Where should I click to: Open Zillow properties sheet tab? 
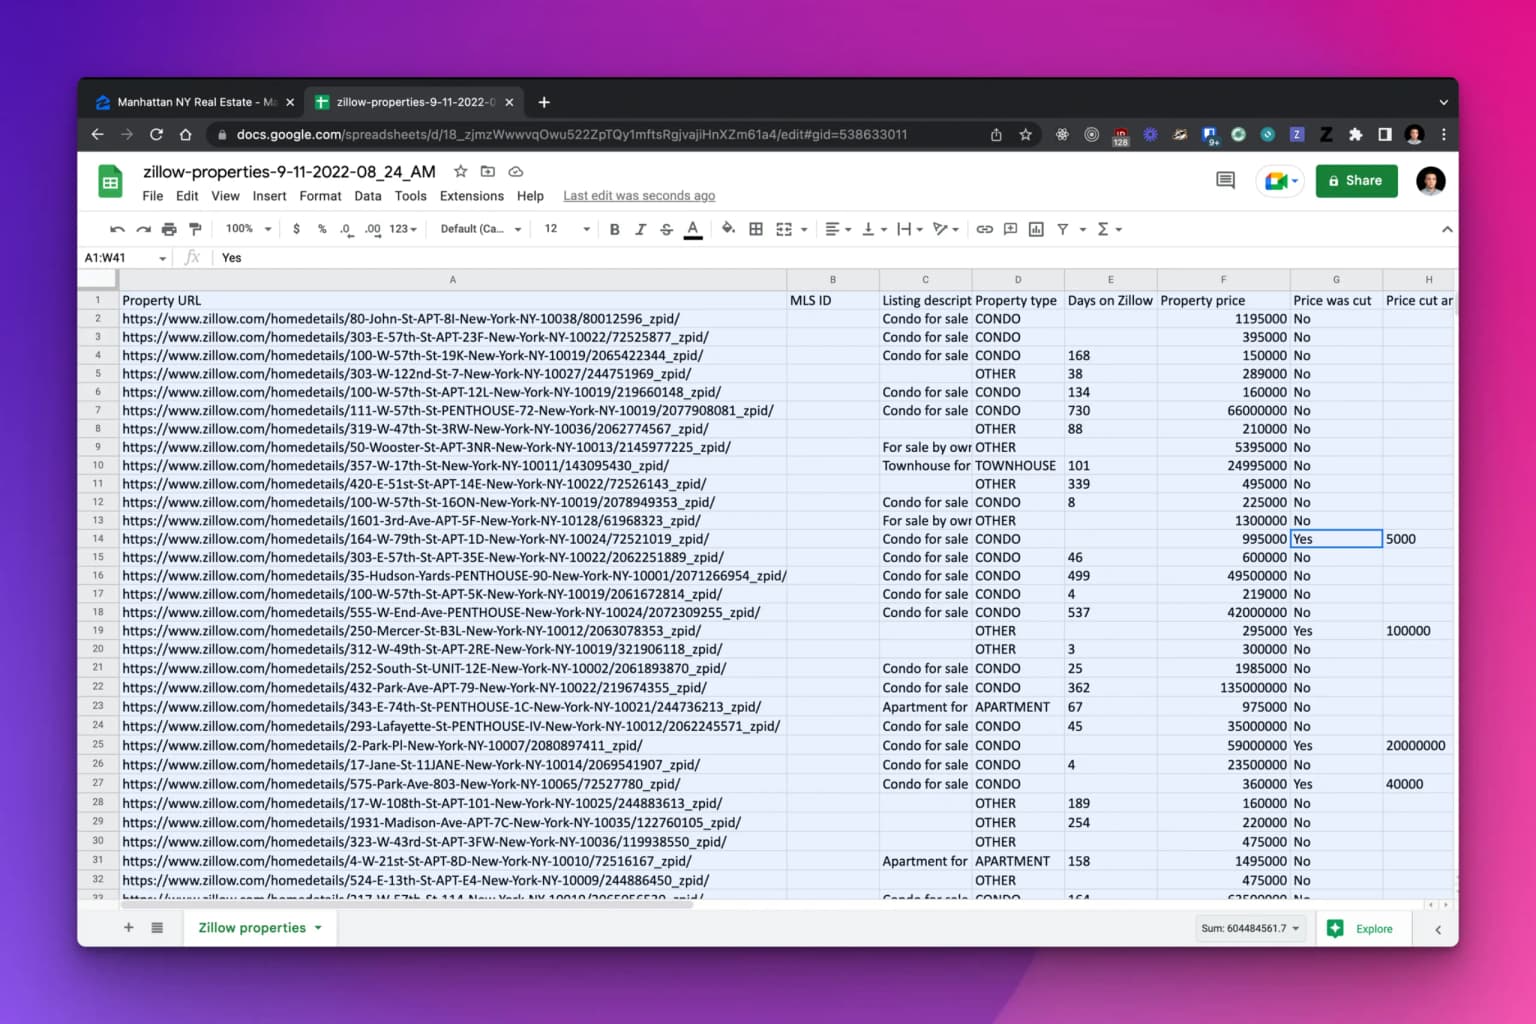(x=260, y=928)
